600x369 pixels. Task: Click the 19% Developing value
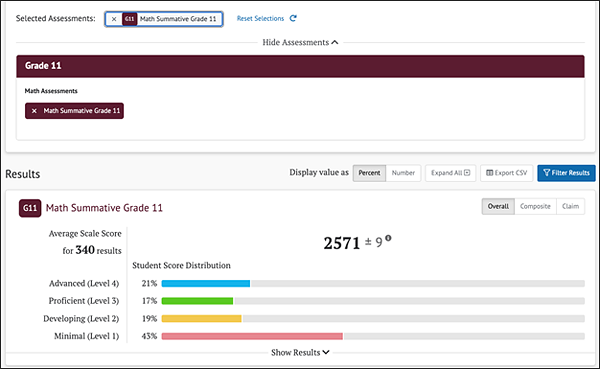tap(149, 318)
